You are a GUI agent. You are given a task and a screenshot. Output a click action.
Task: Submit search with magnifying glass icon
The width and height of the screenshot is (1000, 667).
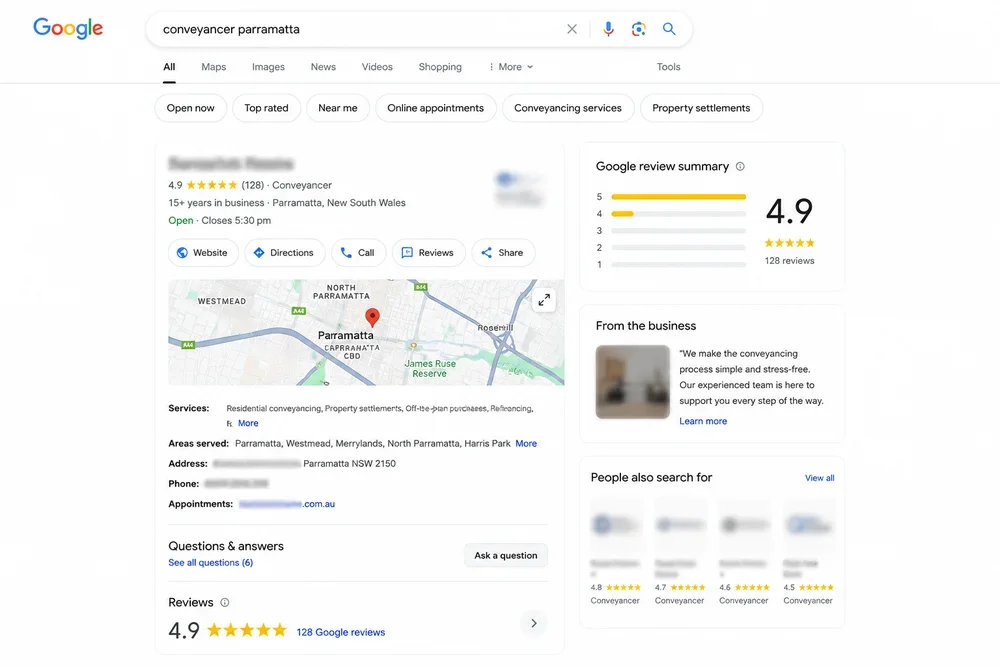coord(669,29)
